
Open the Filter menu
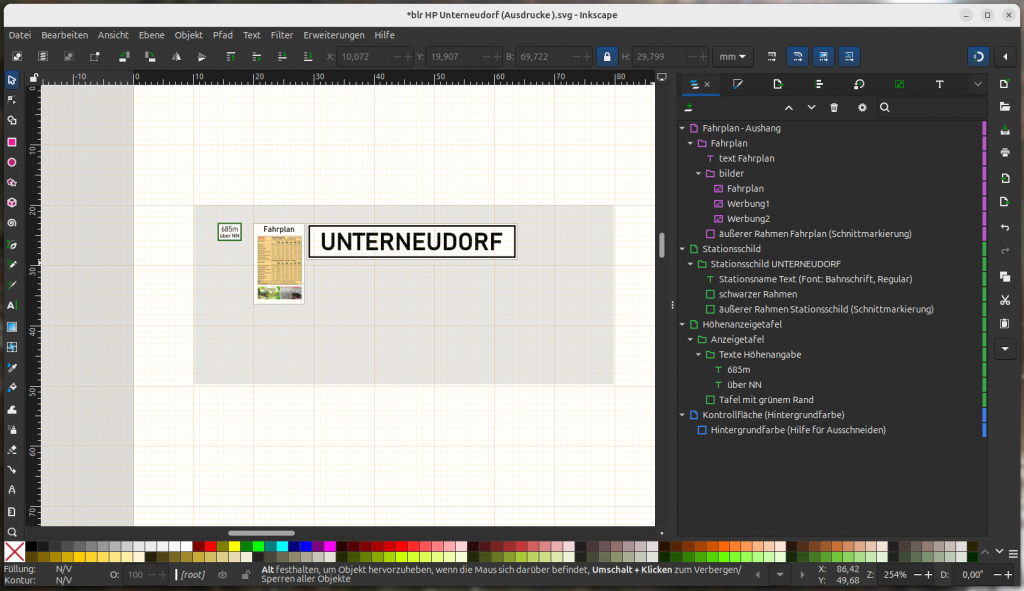[x=282, y=35]
